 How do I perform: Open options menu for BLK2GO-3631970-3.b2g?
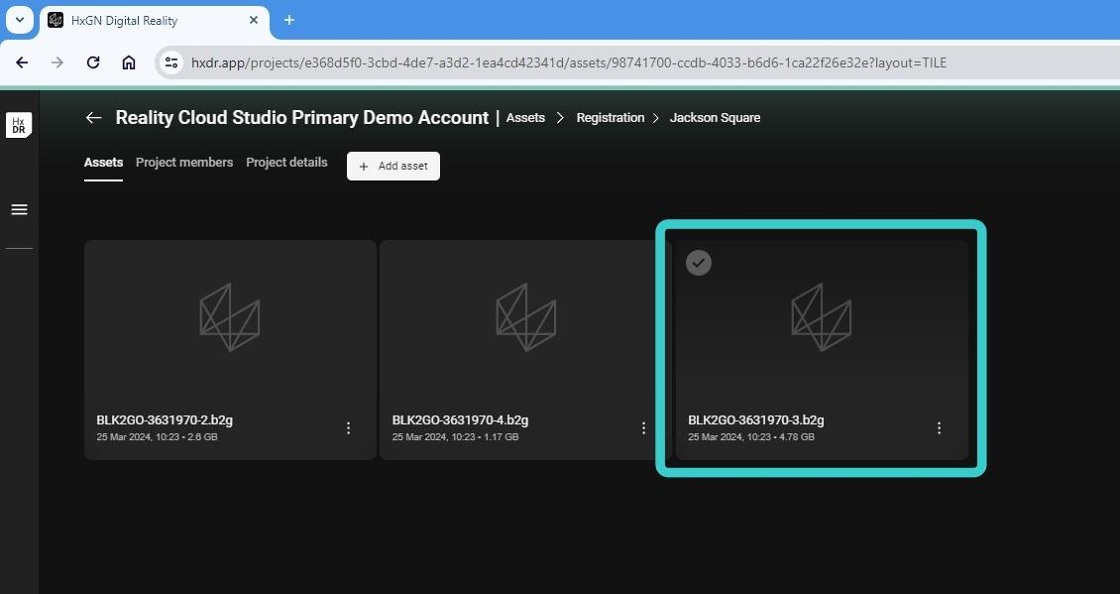pyautogui.click(x=939, y=428)
